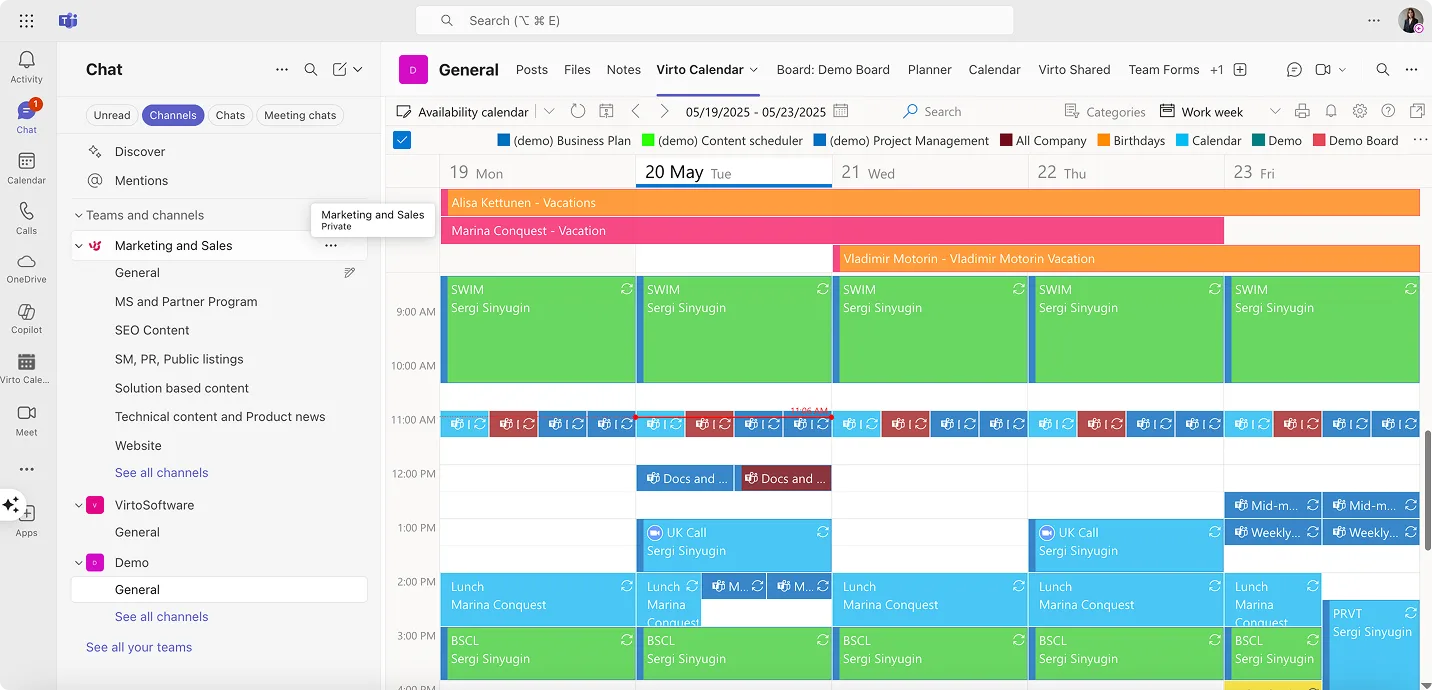Open the calendar settings gear
The width and height of the screenshot is (1432, 690).
(x=1360, y=111)
